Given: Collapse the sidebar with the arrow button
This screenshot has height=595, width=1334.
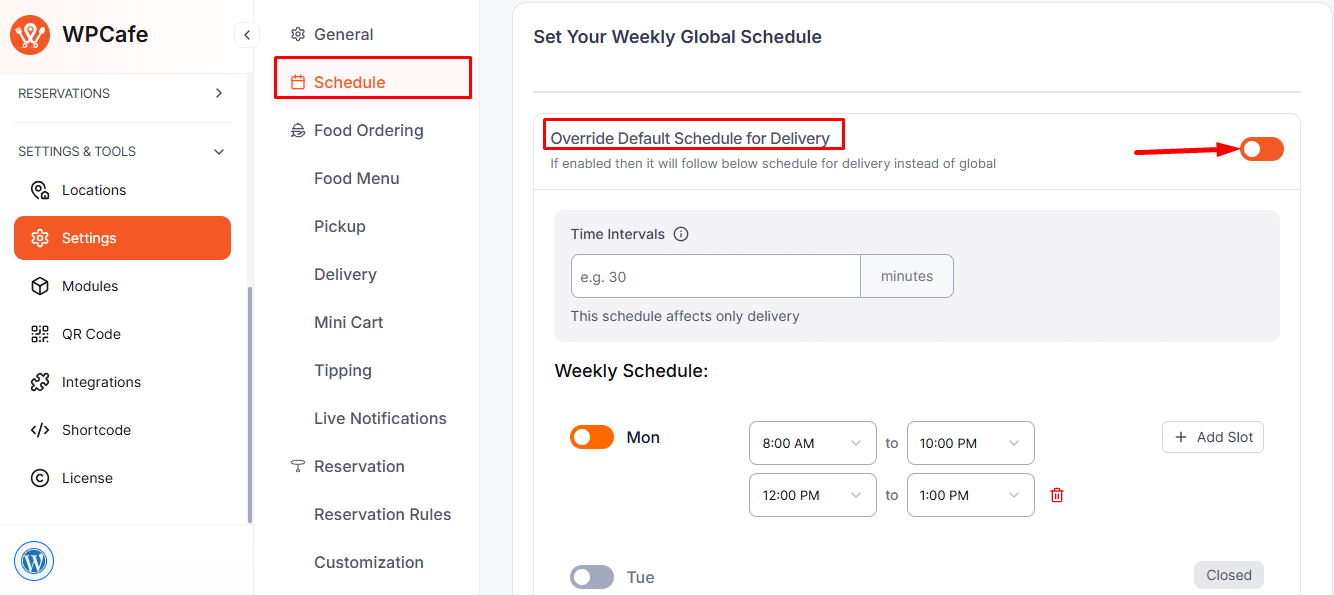Looking at the screenshot, I should click(246, 35).
